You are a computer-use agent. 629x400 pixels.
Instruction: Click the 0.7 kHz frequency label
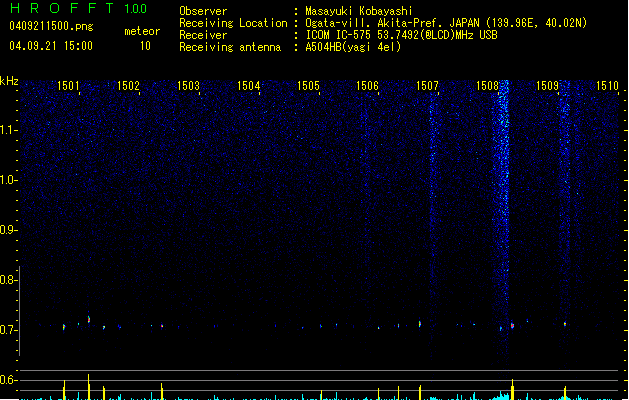(8, 330)
